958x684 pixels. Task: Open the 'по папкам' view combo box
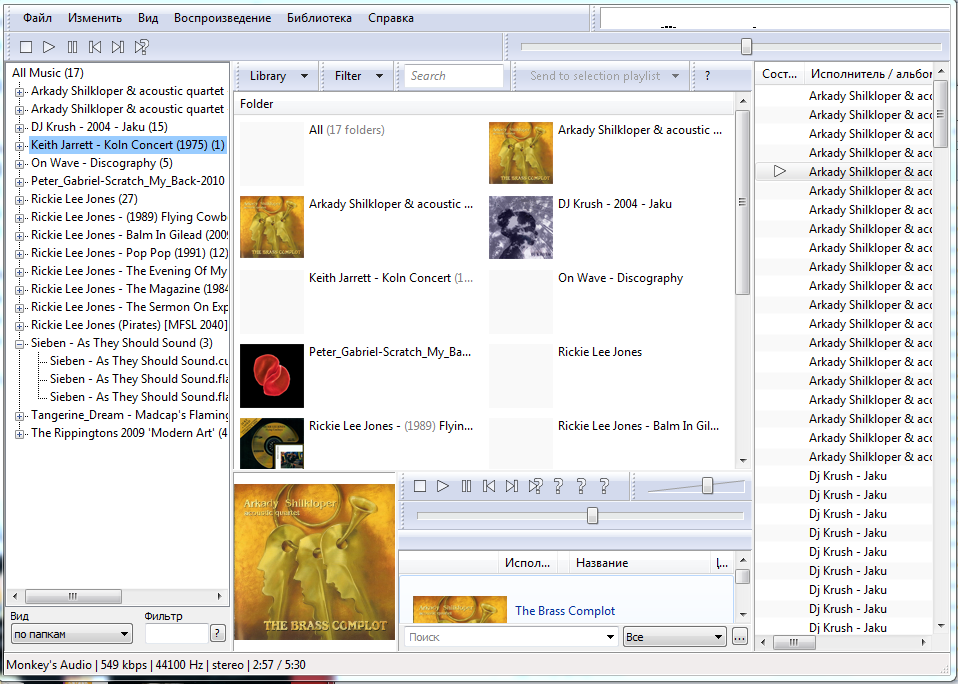(71, 633)
